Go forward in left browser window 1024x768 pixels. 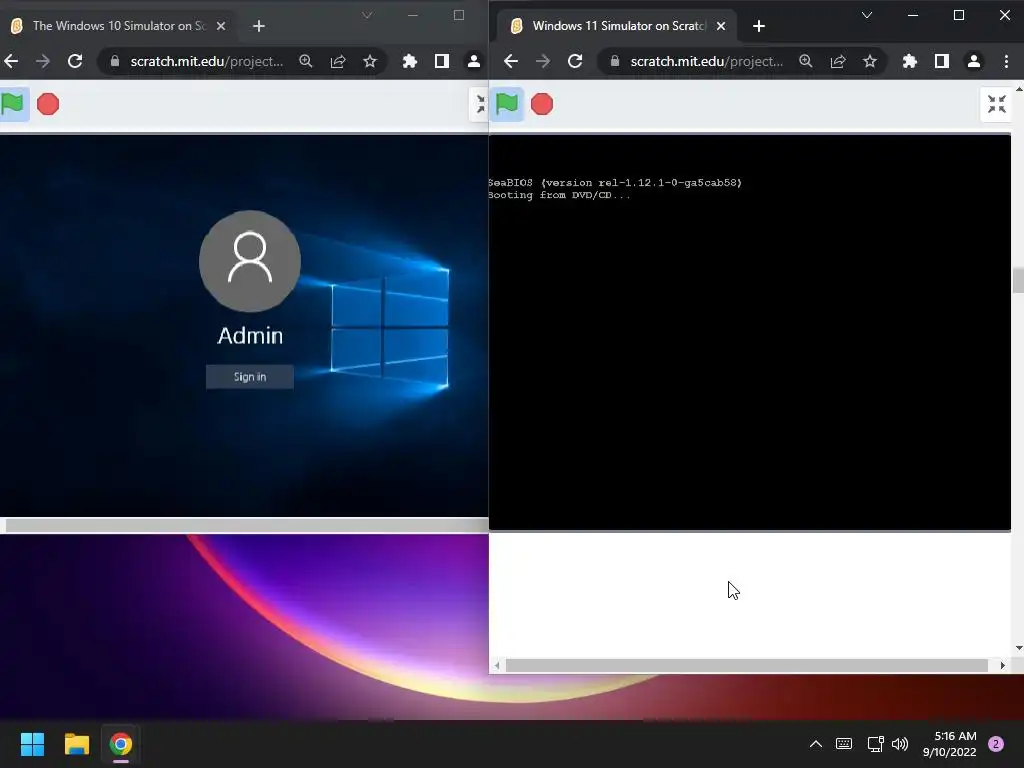tap(42, 61)
